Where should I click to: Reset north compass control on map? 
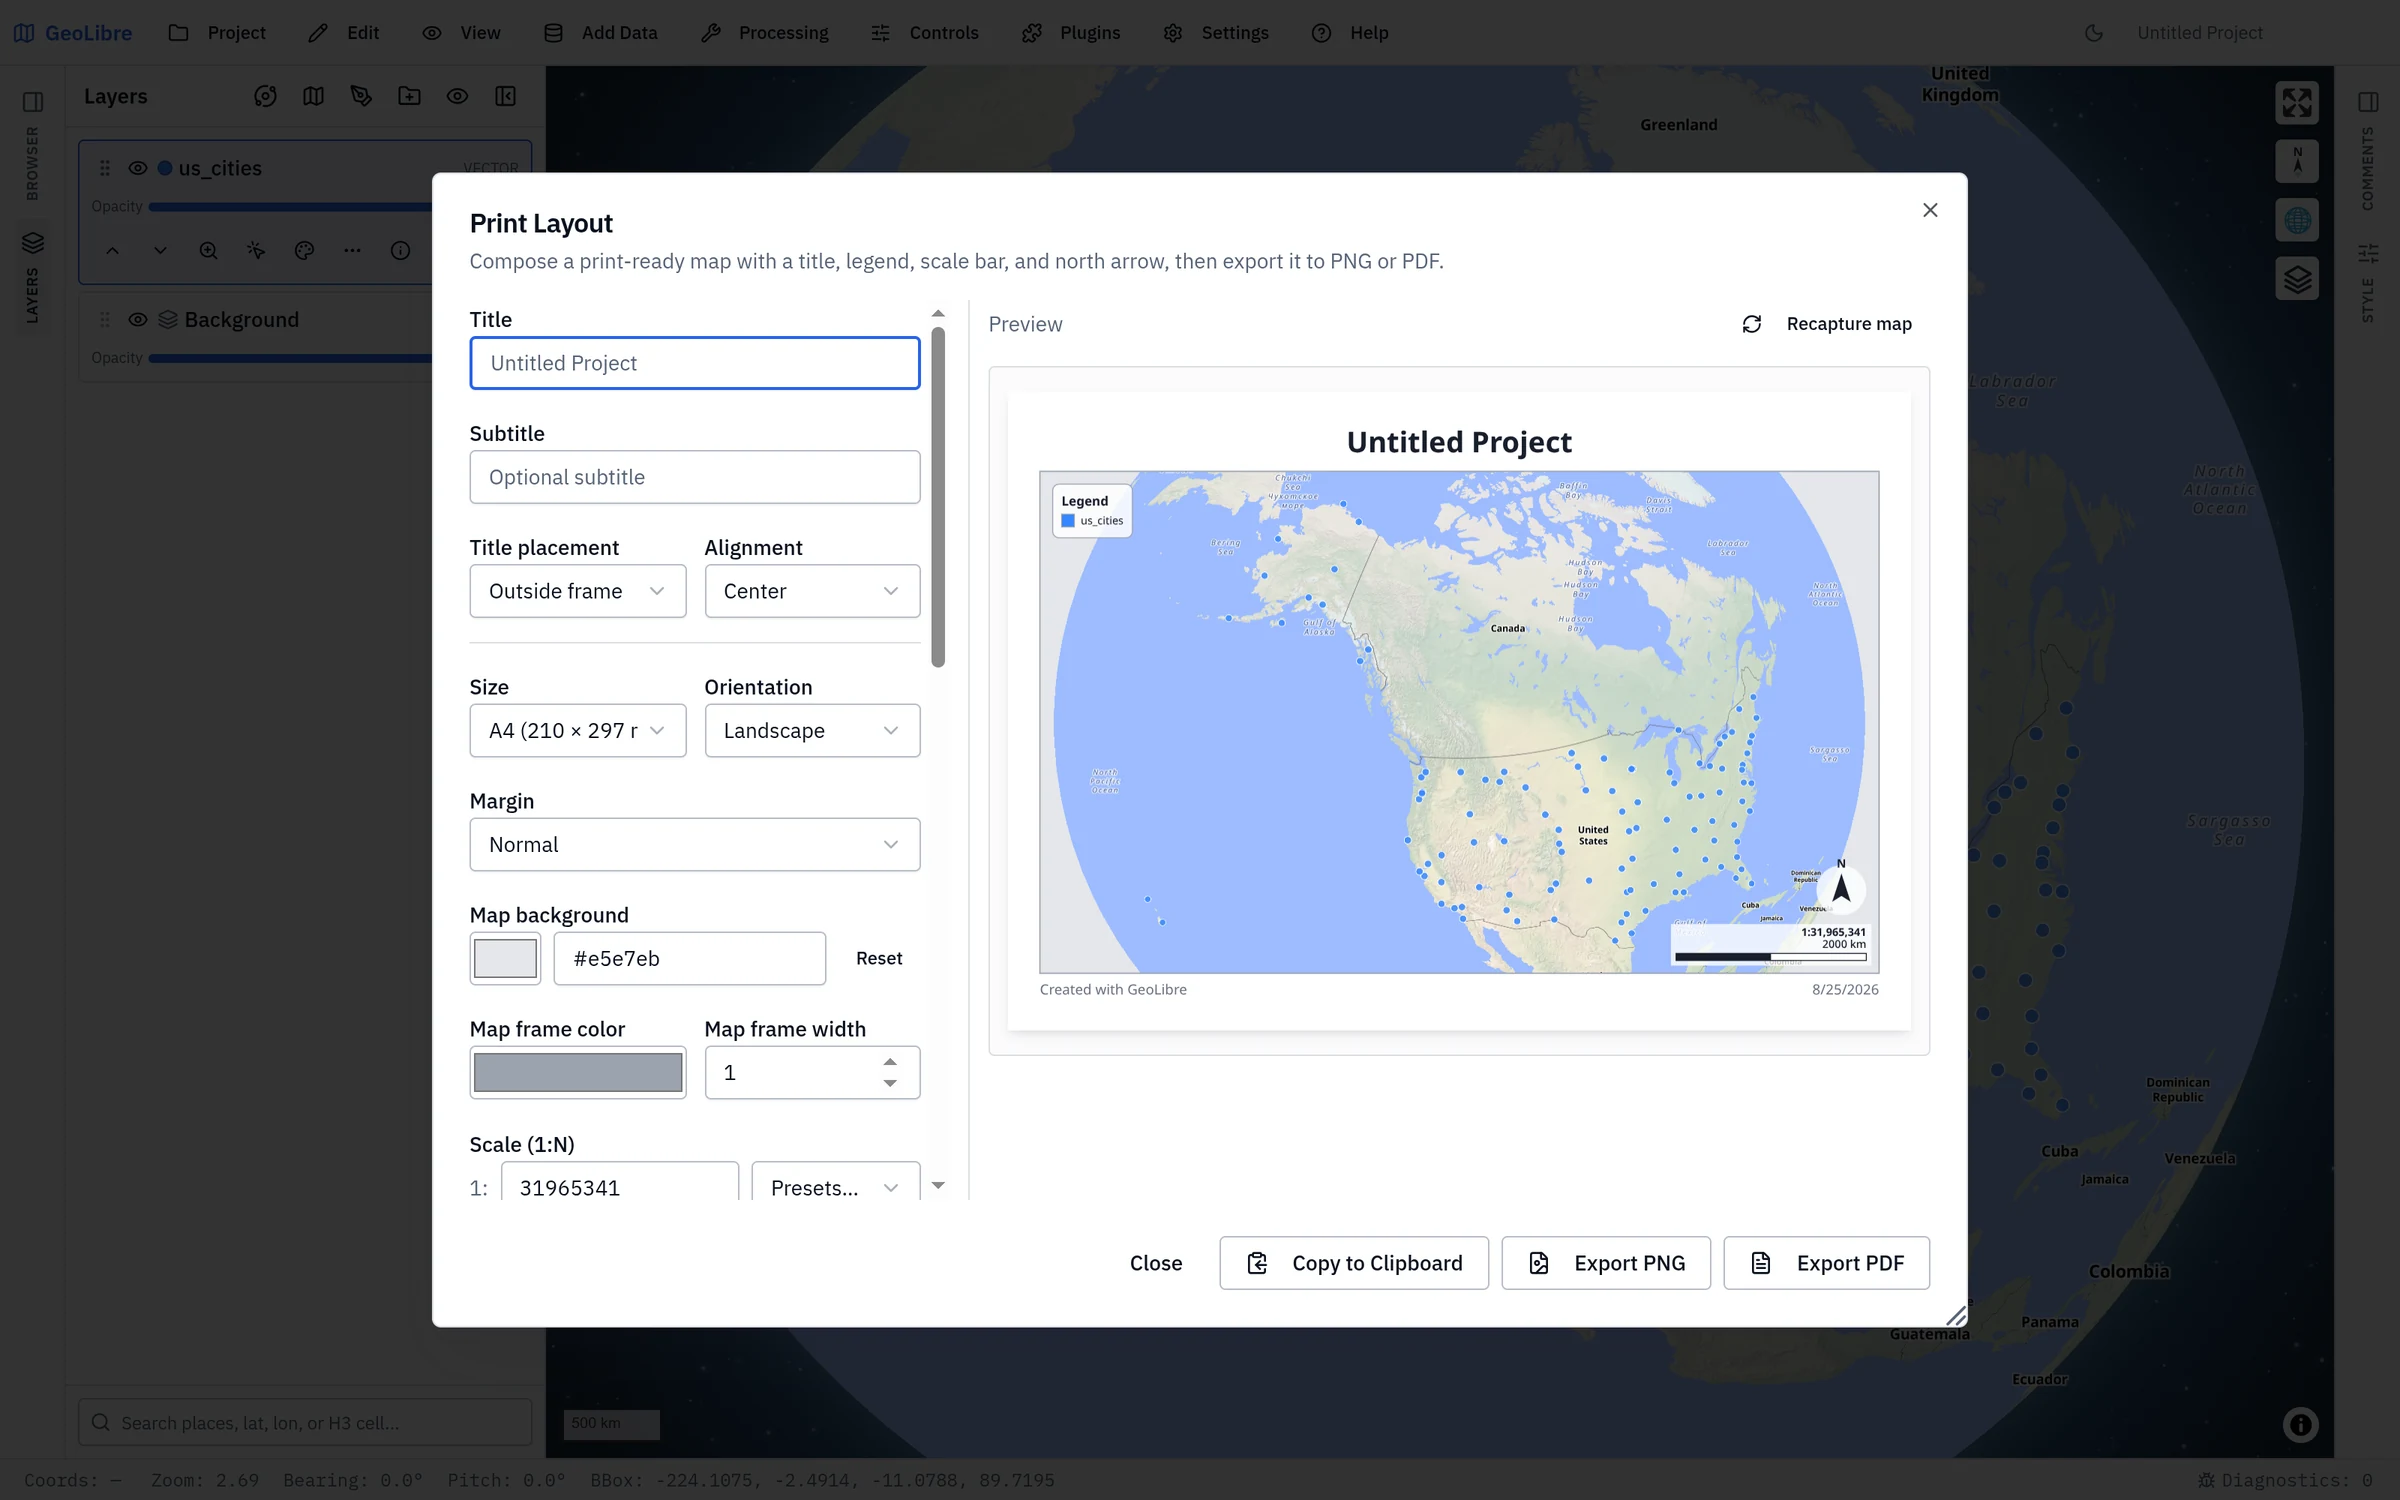coord(2297,160)
